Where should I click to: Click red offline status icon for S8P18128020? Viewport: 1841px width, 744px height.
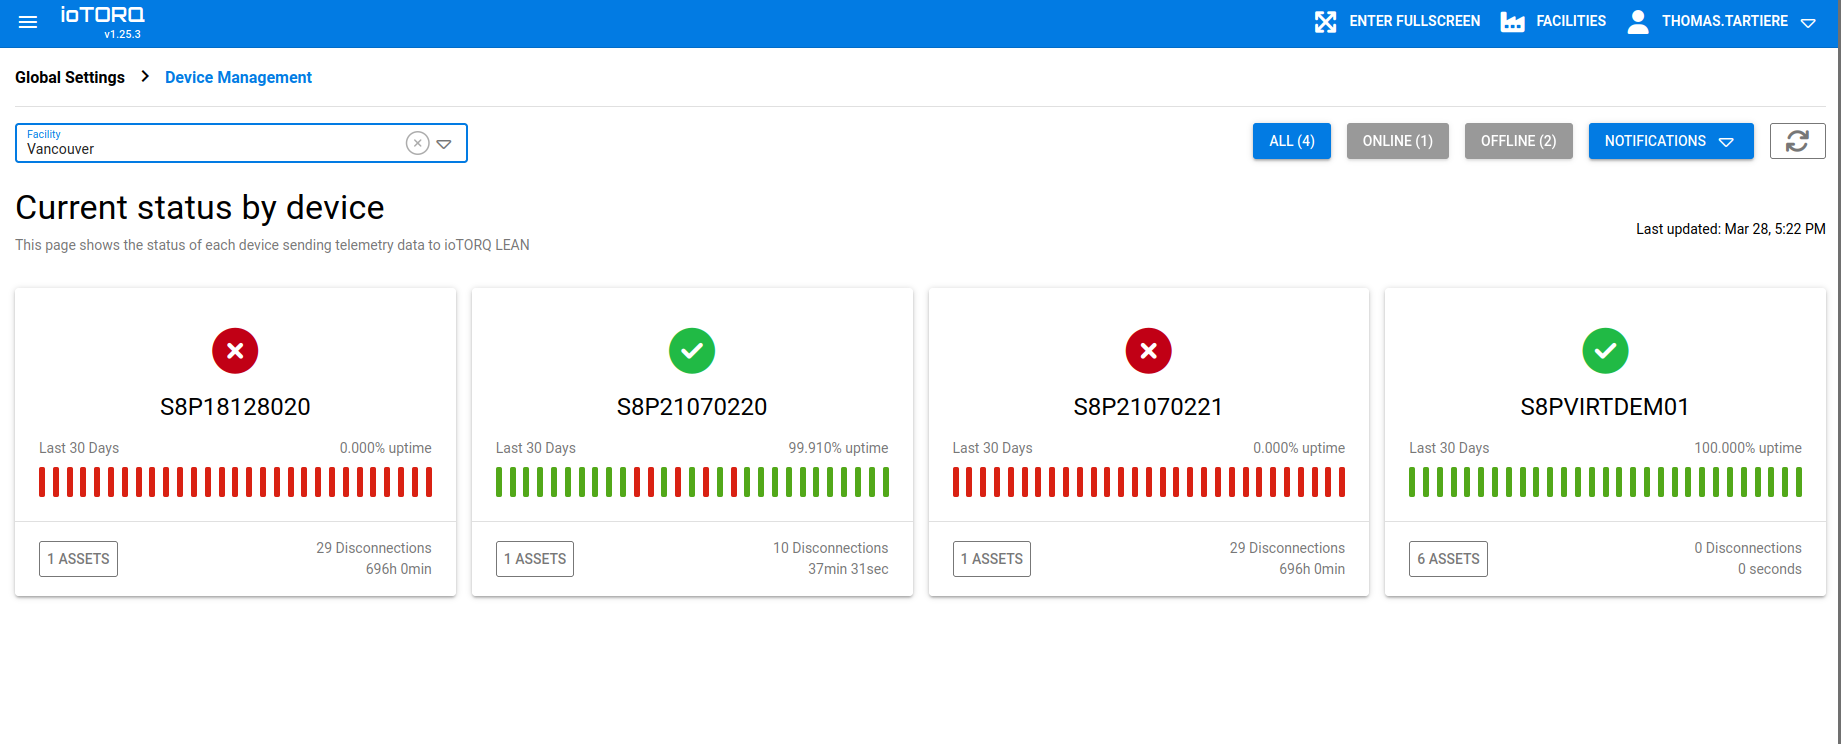pyautogui.click(x=235, y=351)
